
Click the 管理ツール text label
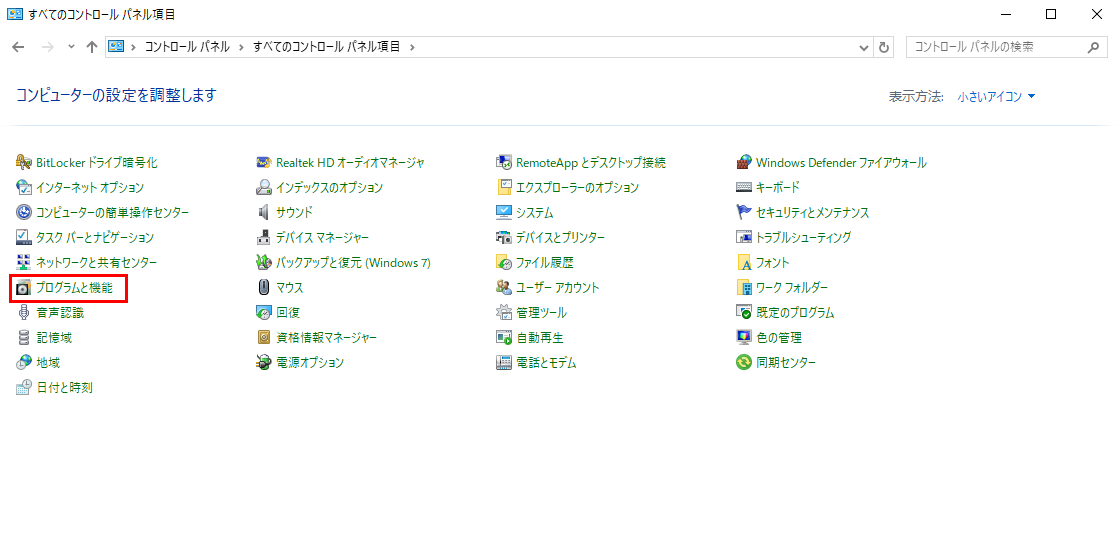click(x=542, y=312)
